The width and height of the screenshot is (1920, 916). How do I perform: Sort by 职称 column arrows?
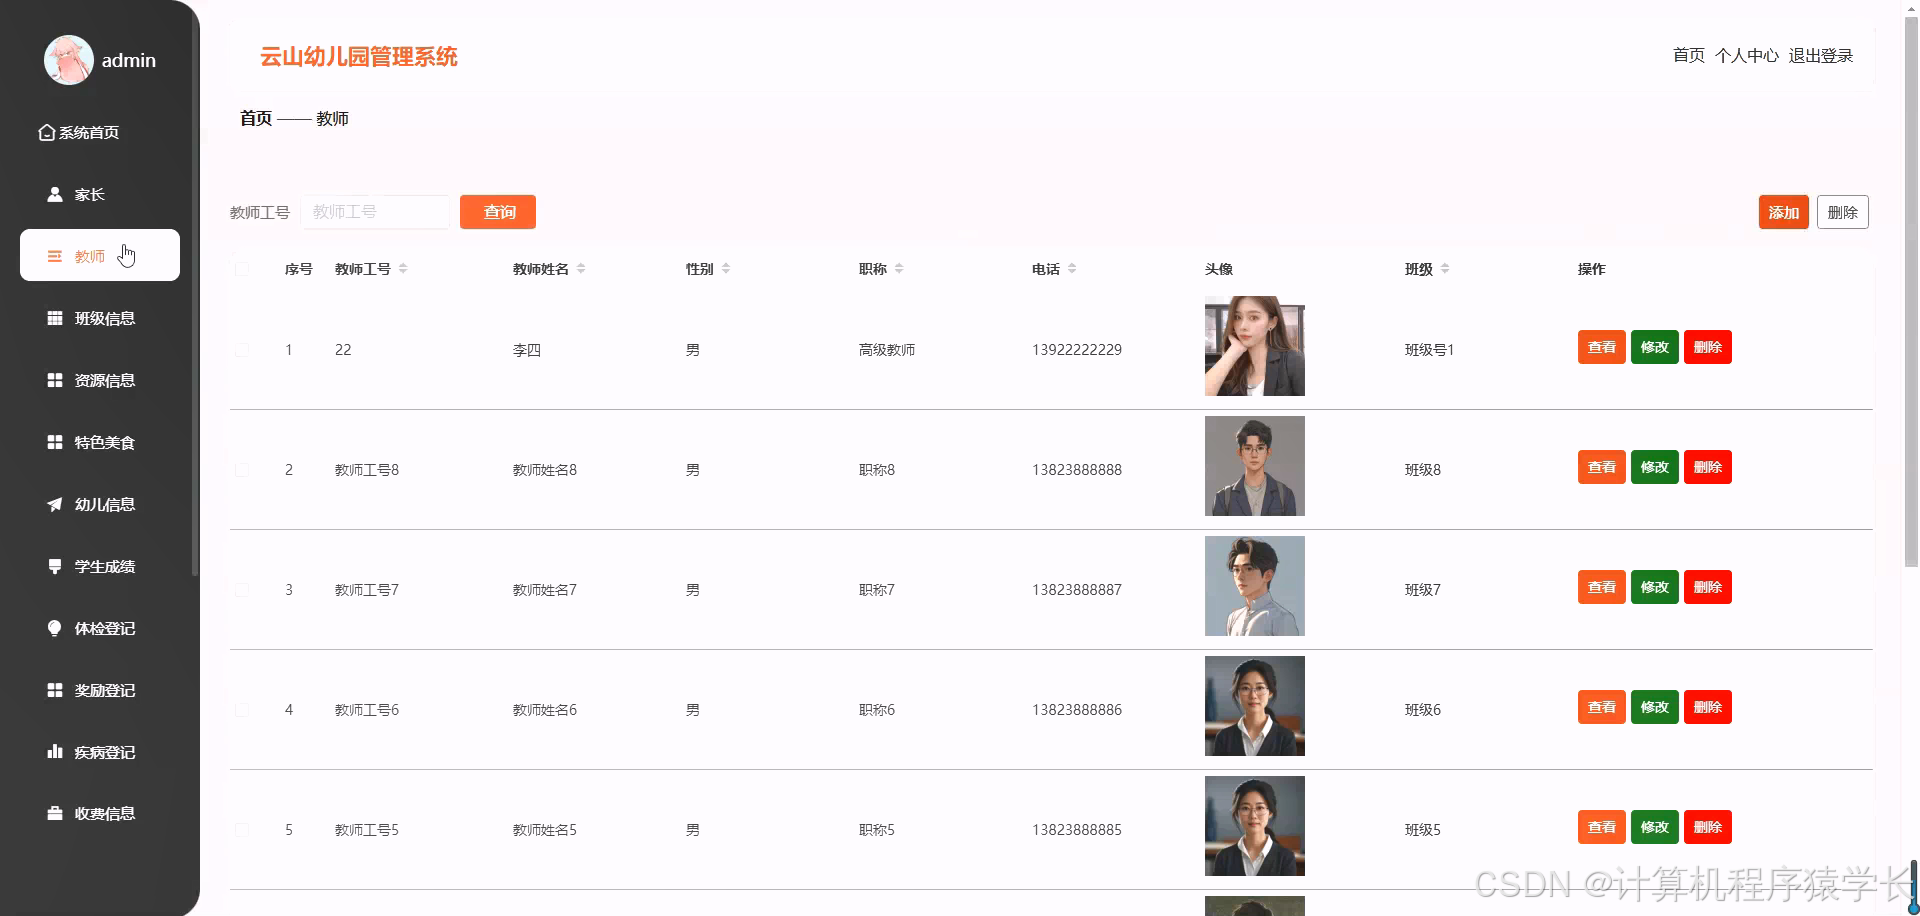899,268
